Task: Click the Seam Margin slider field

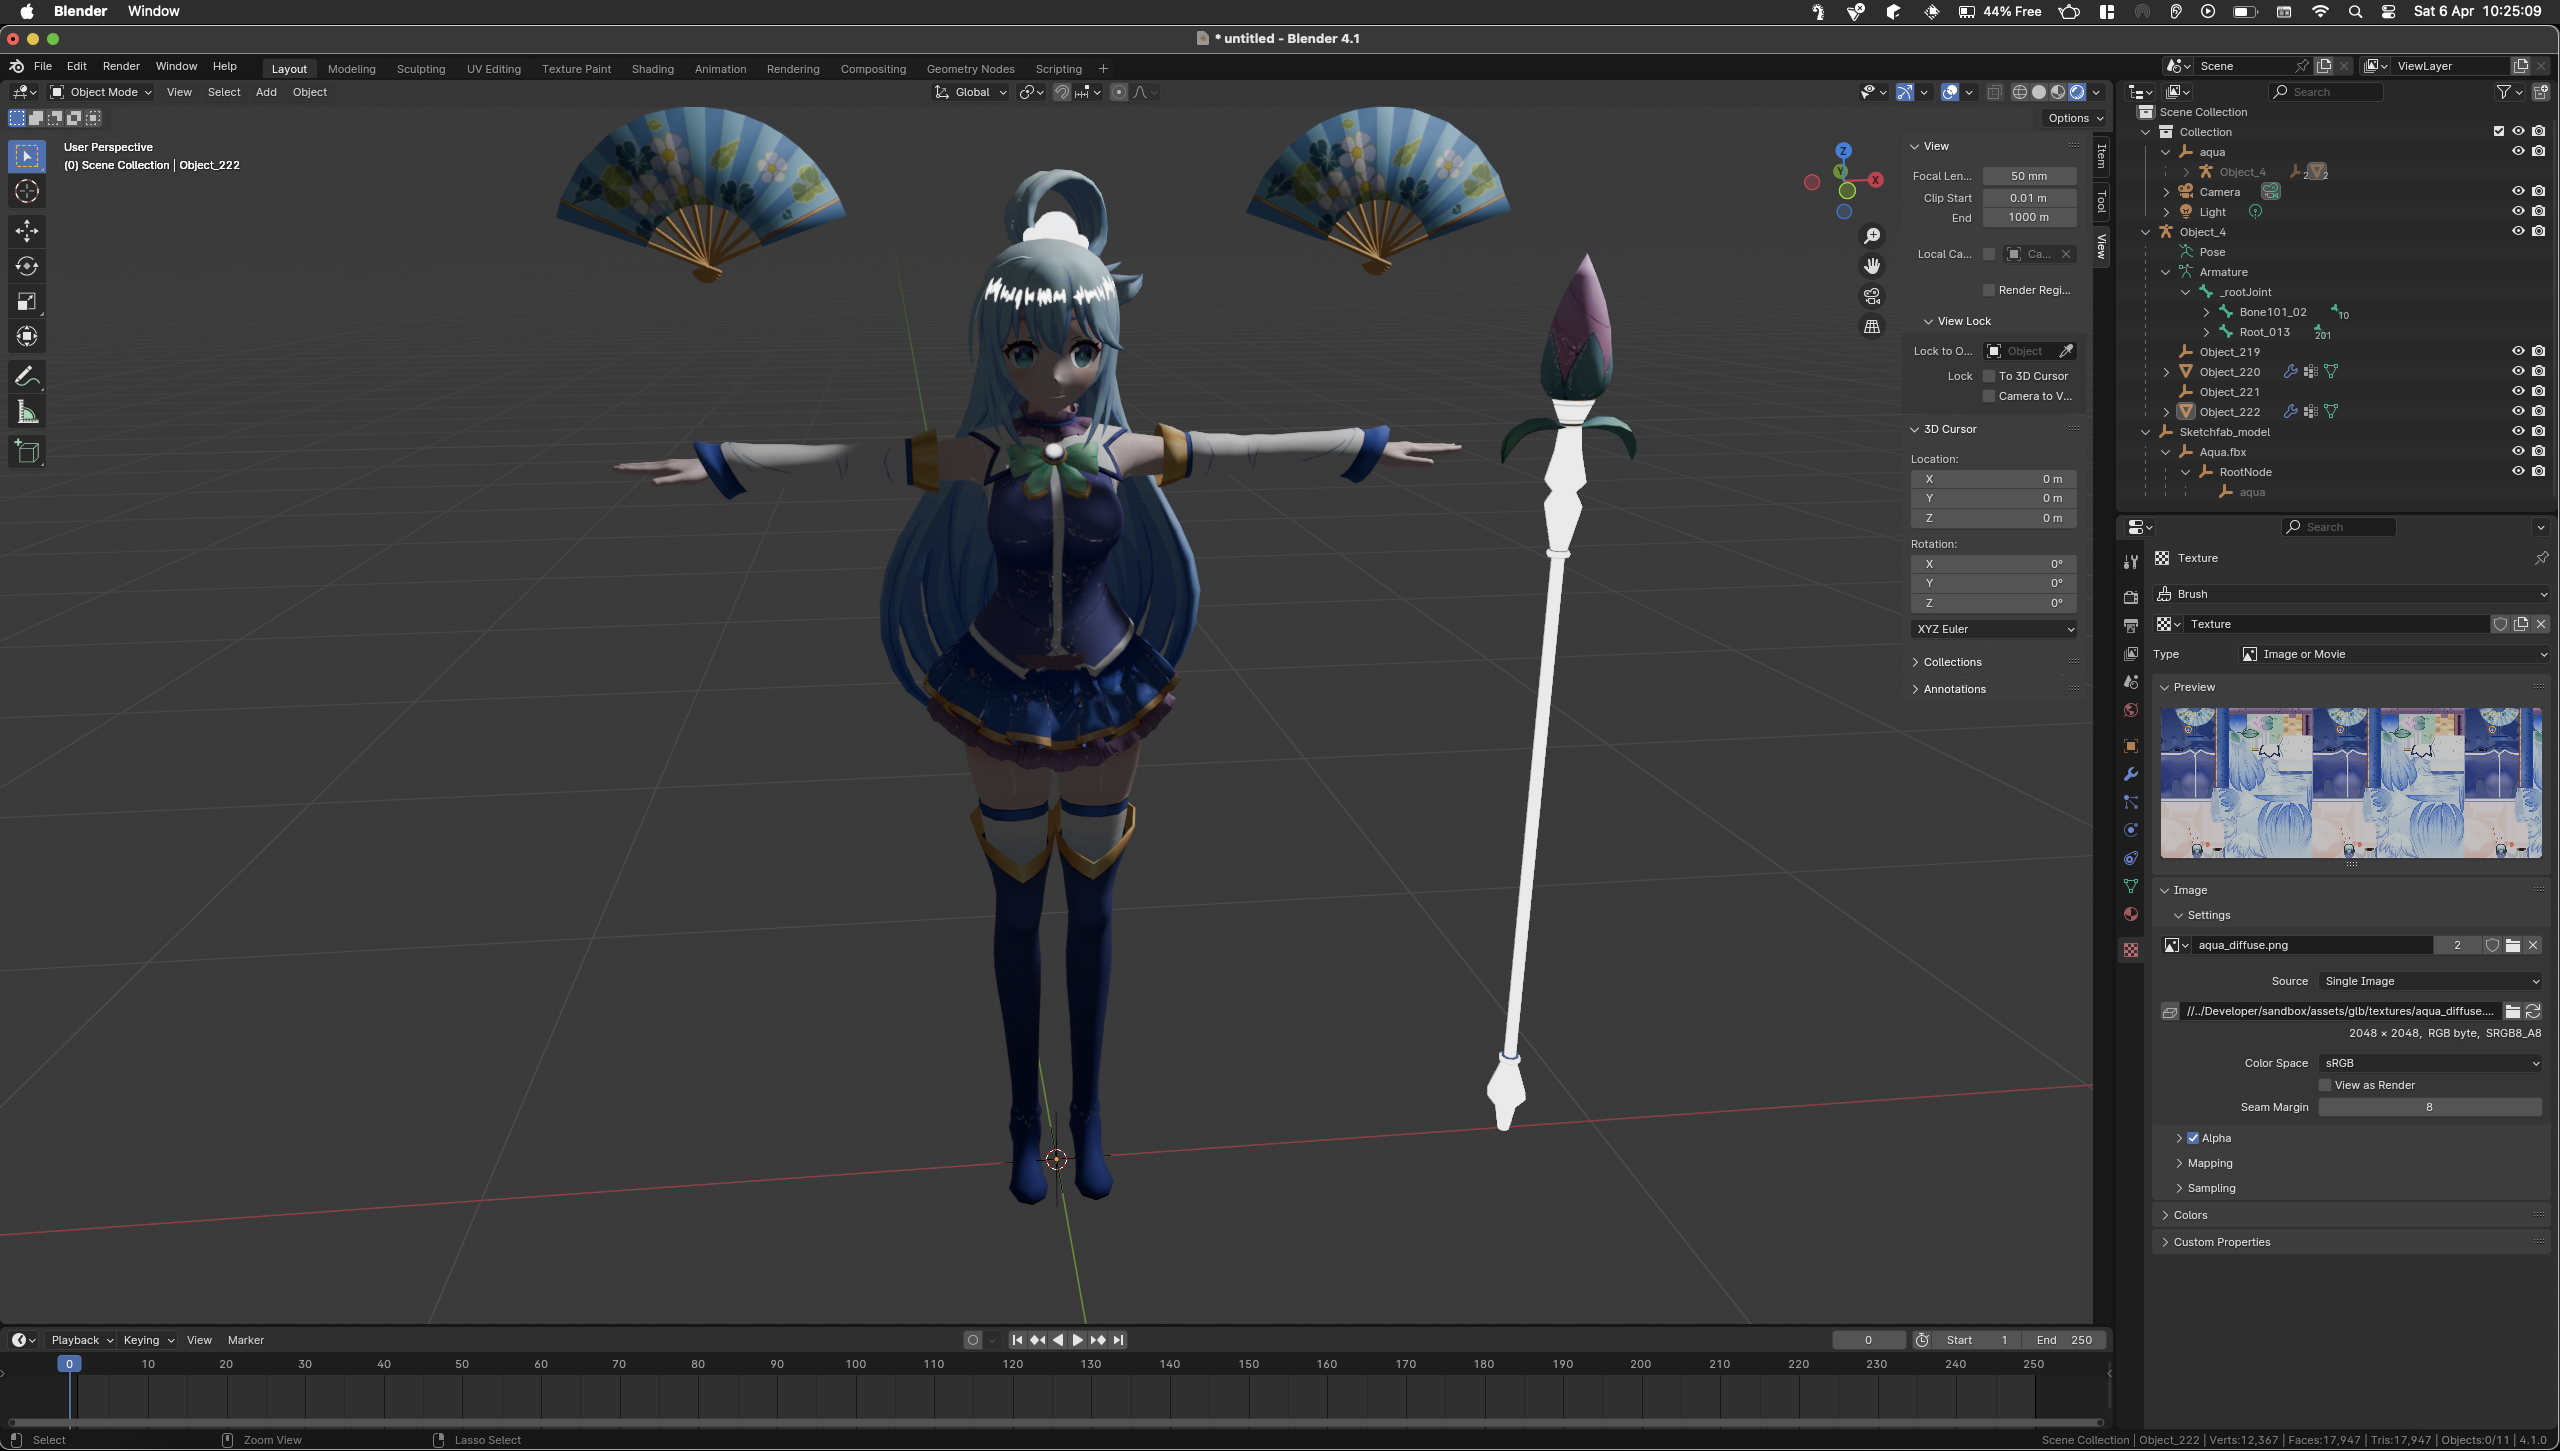Action: (x=2429, y=1107)
